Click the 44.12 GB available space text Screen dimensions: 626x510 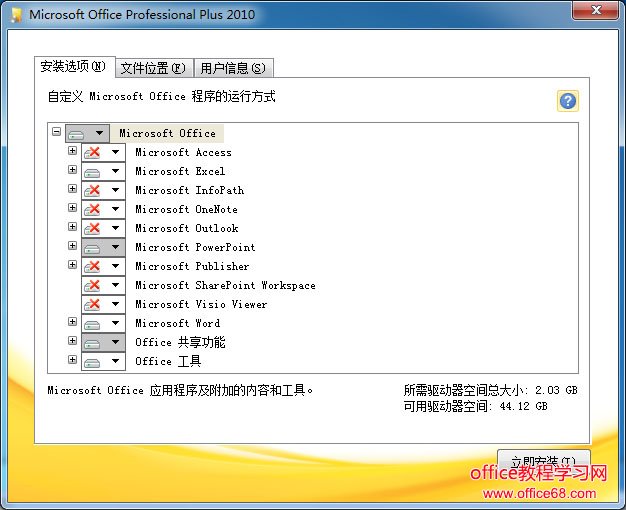523,407
